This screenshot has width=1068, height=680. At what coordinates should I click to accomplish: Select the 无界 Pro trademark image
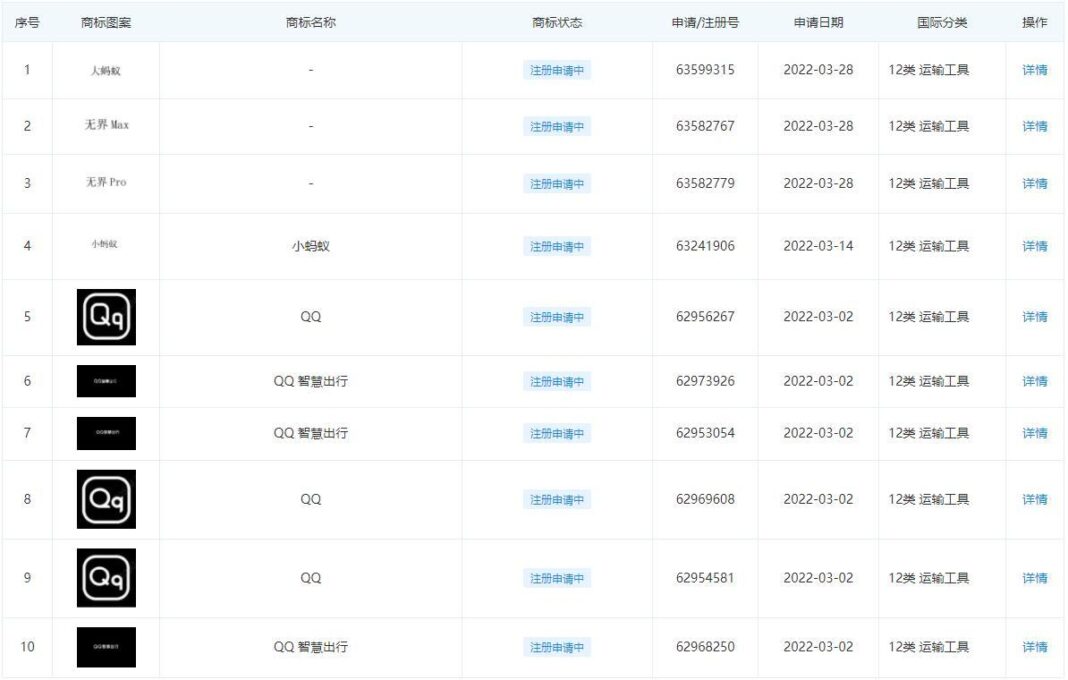click(106, 183)
